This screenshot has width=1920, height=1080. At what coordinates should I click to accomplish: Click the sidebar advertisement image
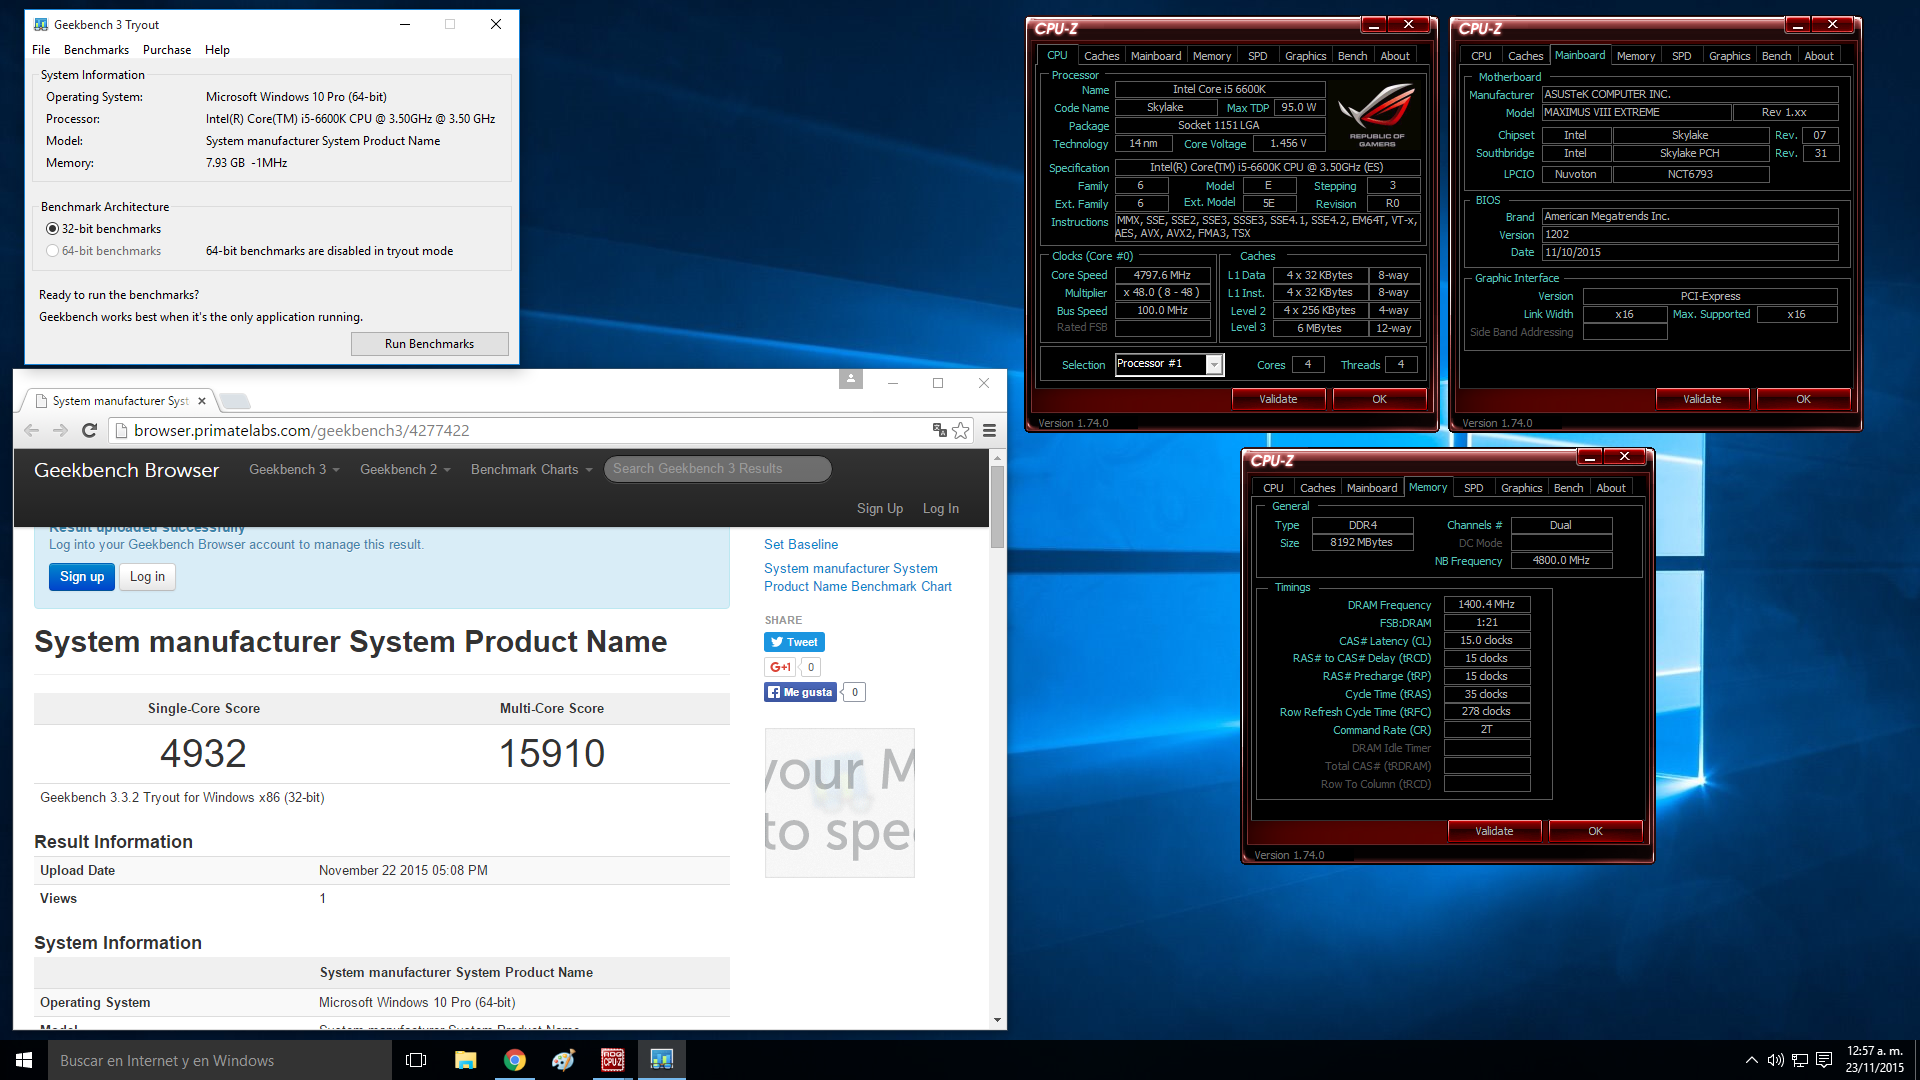[x=840, y=803]
